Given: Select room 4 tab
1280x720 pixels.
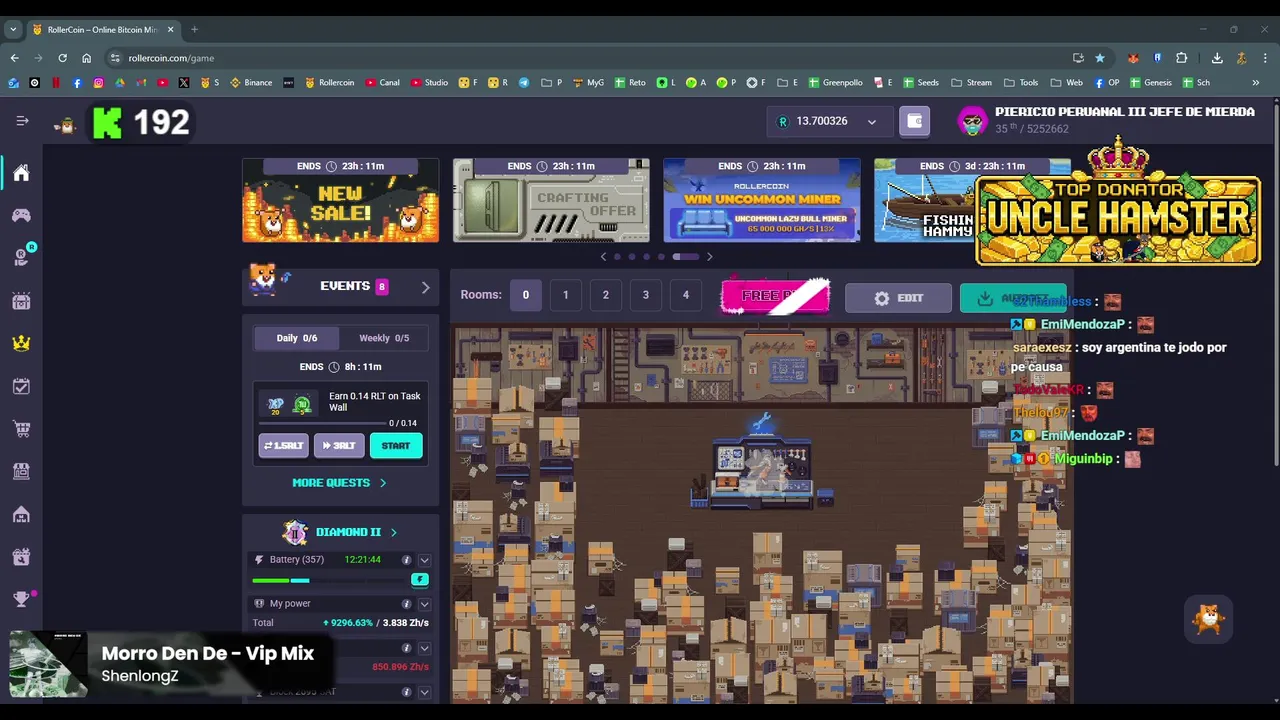Looking at the screenshot, I should [685, 295].
